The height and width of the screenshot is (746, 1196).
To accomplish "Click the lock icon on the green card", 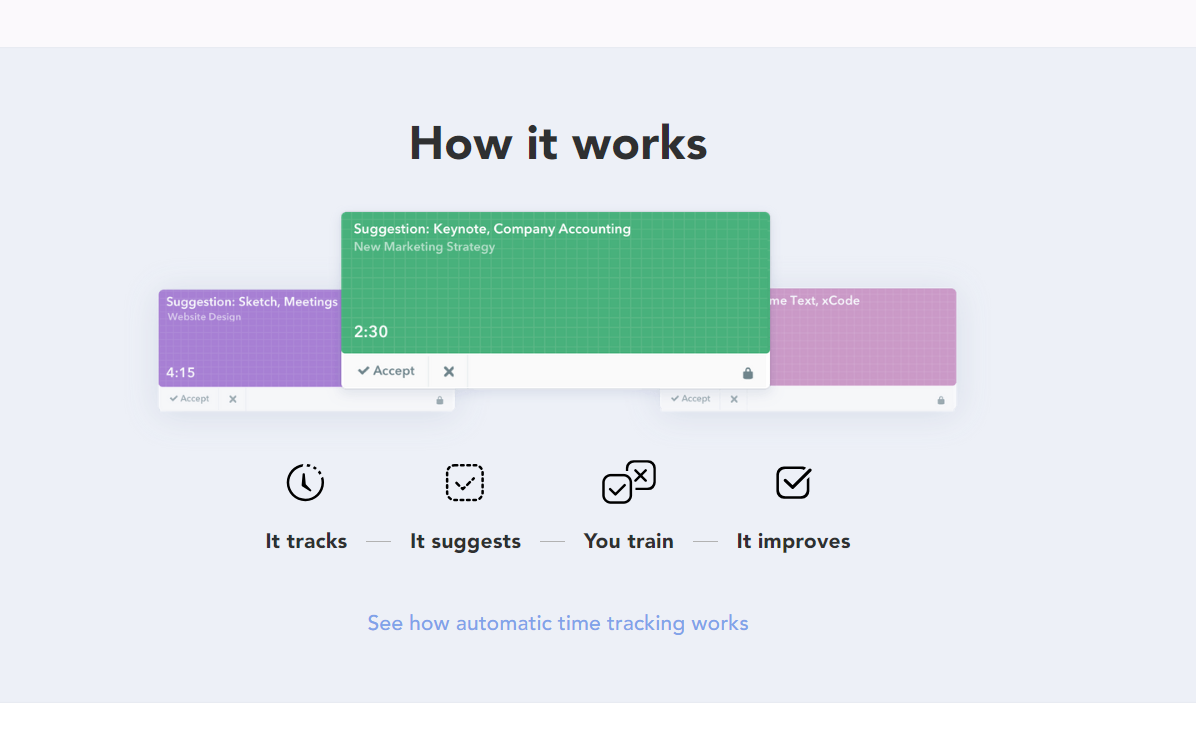I will (x=748, y=372).
